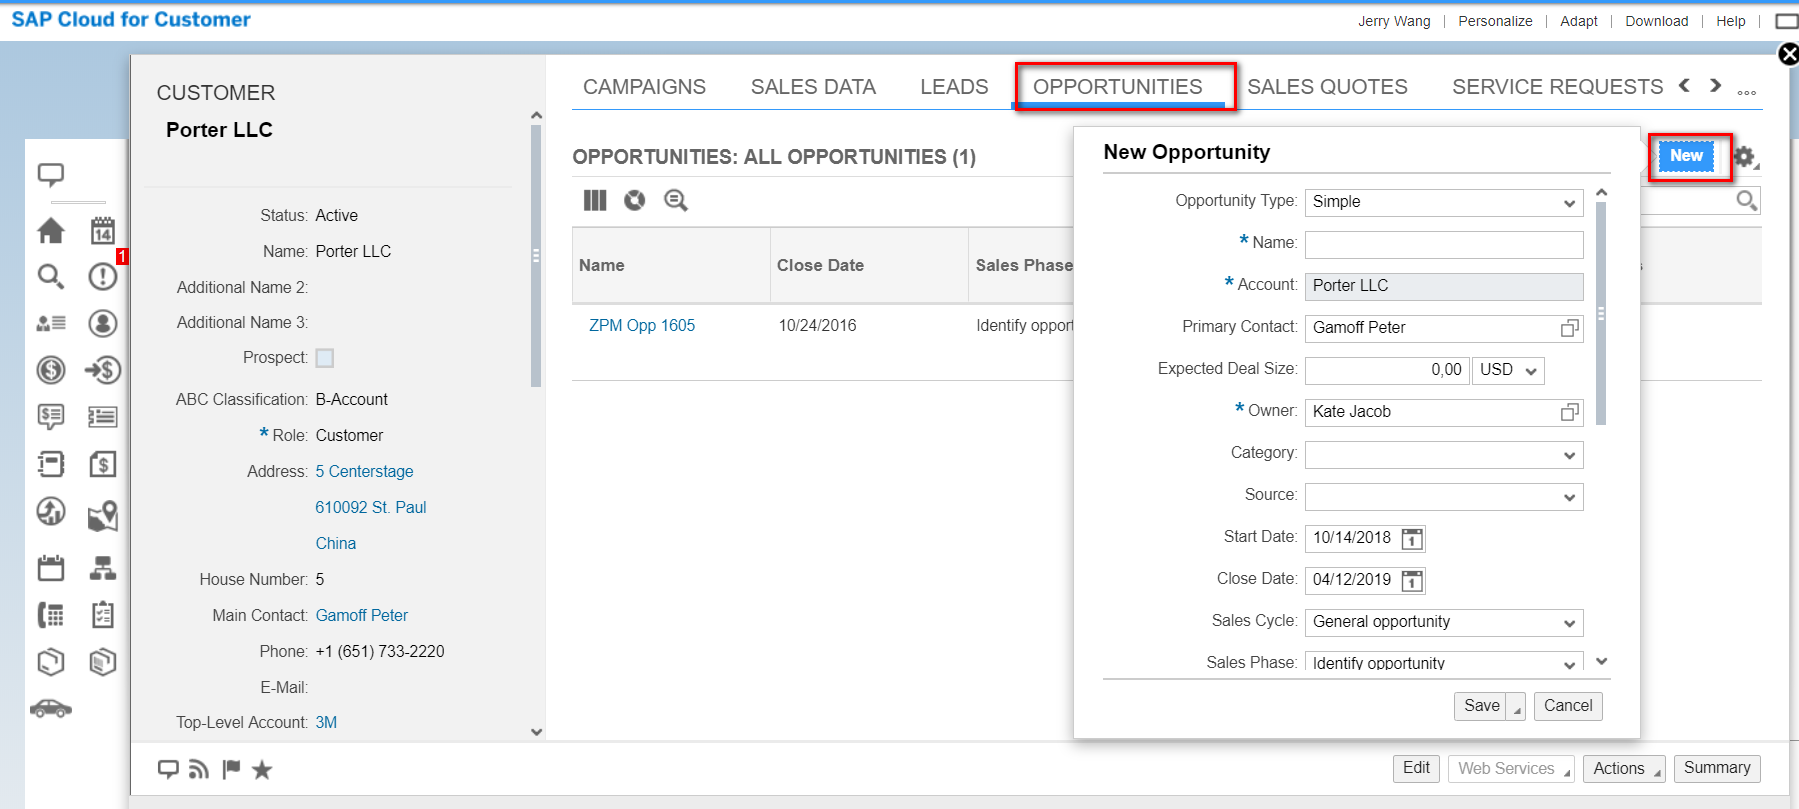Open the notebook icon in sidebar
Screen dimensions: 1799x809
point(51,464)
